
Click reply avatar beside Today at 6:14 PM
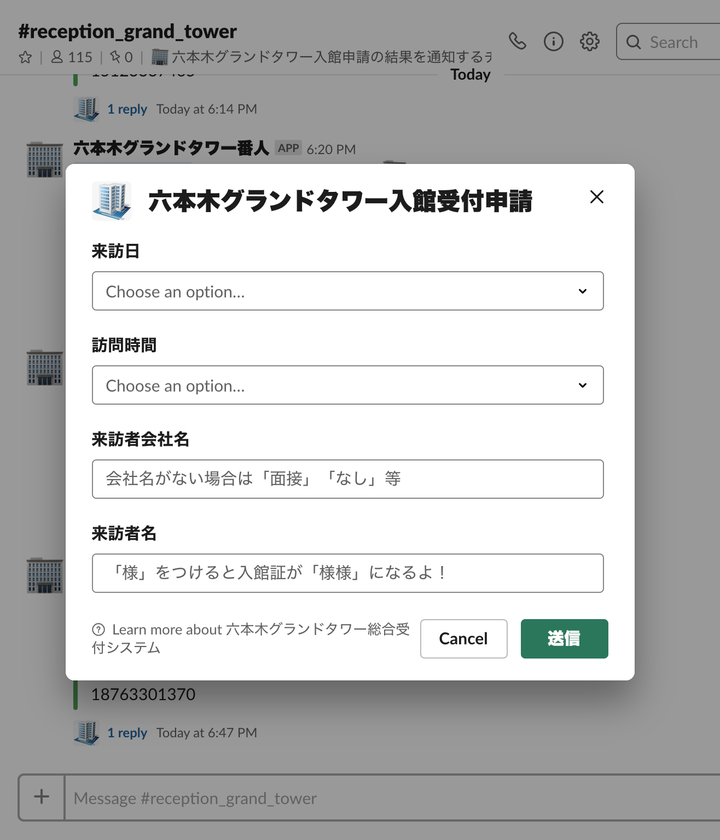click(x=86, y=109)
